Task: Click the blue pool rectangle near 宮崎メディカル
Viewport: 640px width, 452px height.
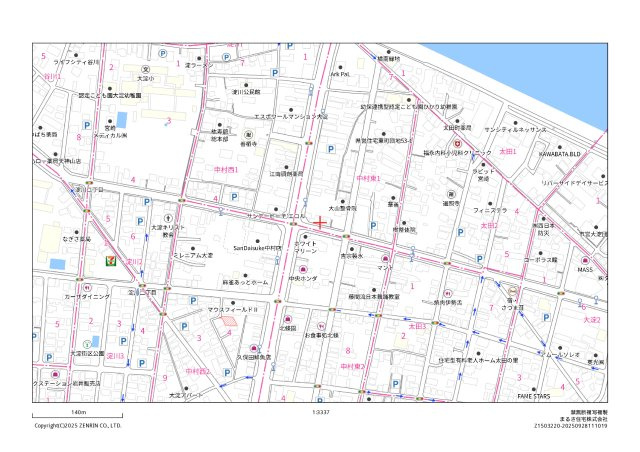Action: [x=122, y=120]
